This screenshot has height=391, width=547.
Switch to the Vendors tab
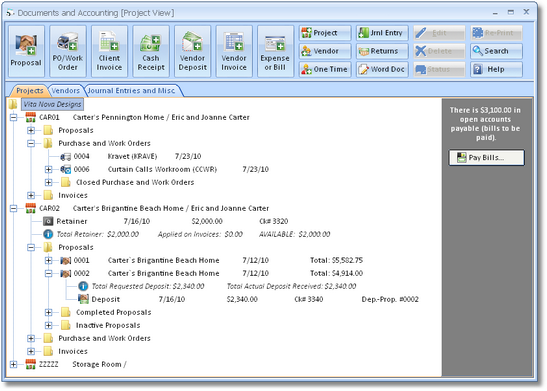click(x=66, y=91)
